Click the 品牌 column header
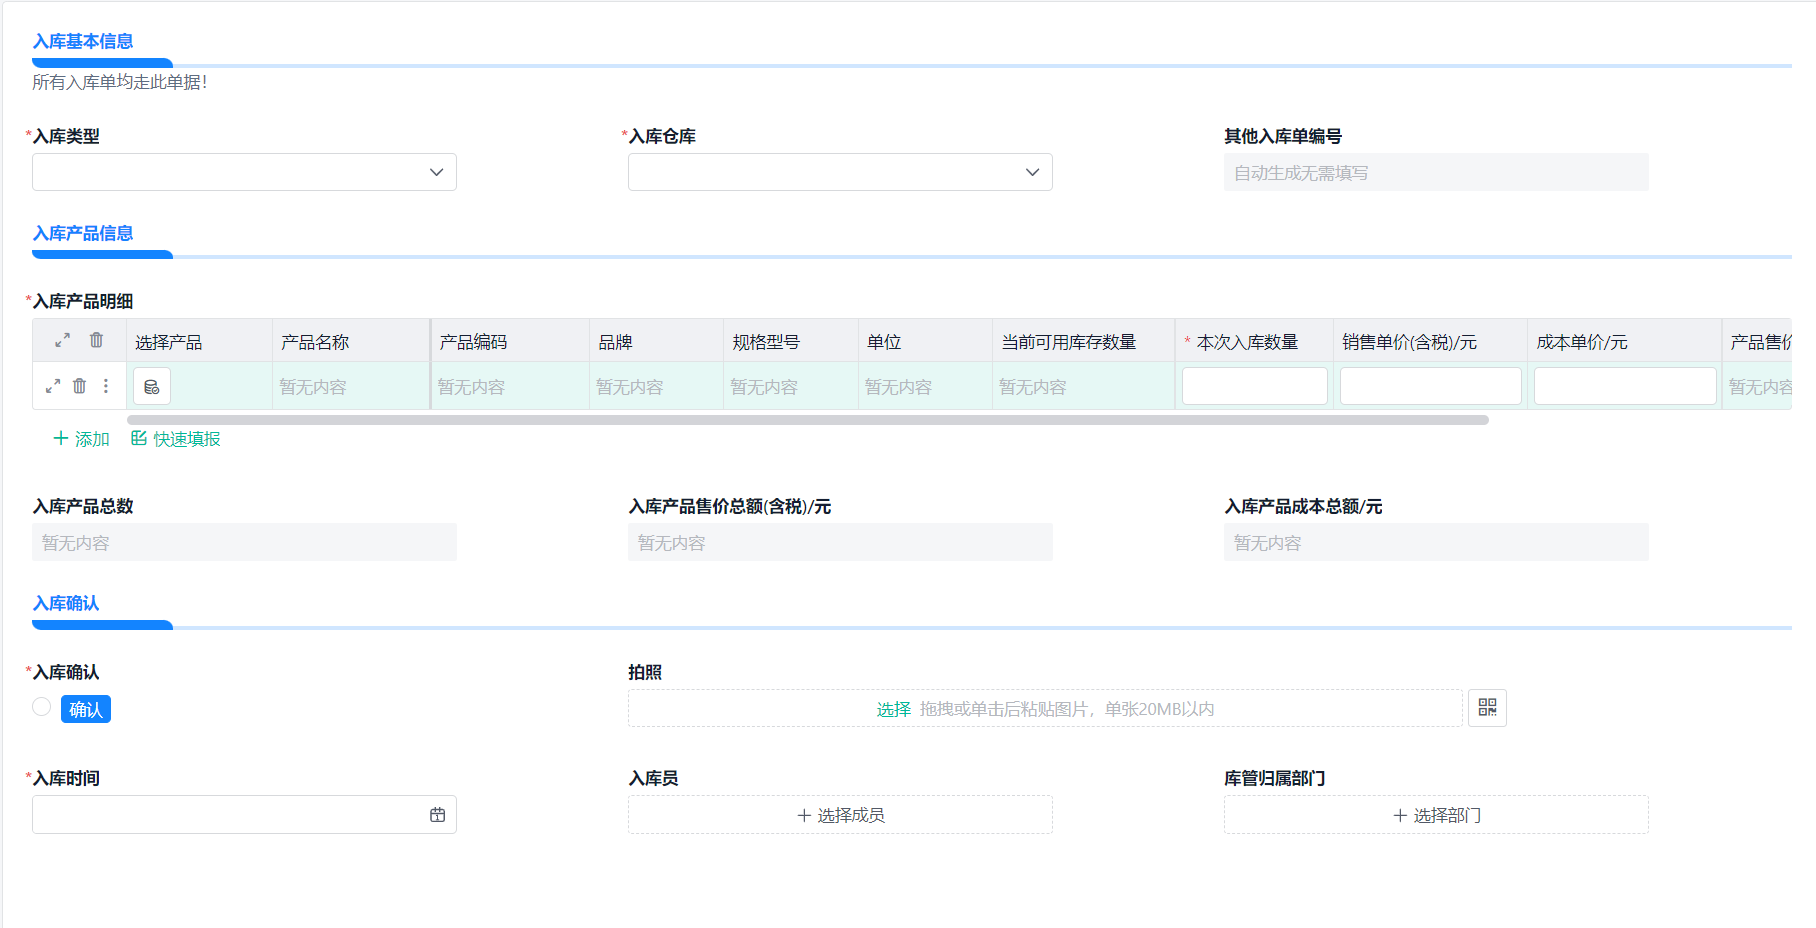The width and height of the screenshot is (1816, 928). coord(656,341)
